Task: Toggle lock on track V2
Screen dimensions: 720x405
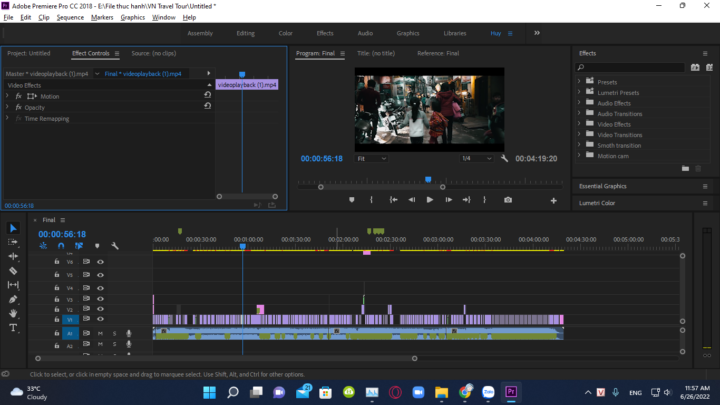Action: [56, 309]
